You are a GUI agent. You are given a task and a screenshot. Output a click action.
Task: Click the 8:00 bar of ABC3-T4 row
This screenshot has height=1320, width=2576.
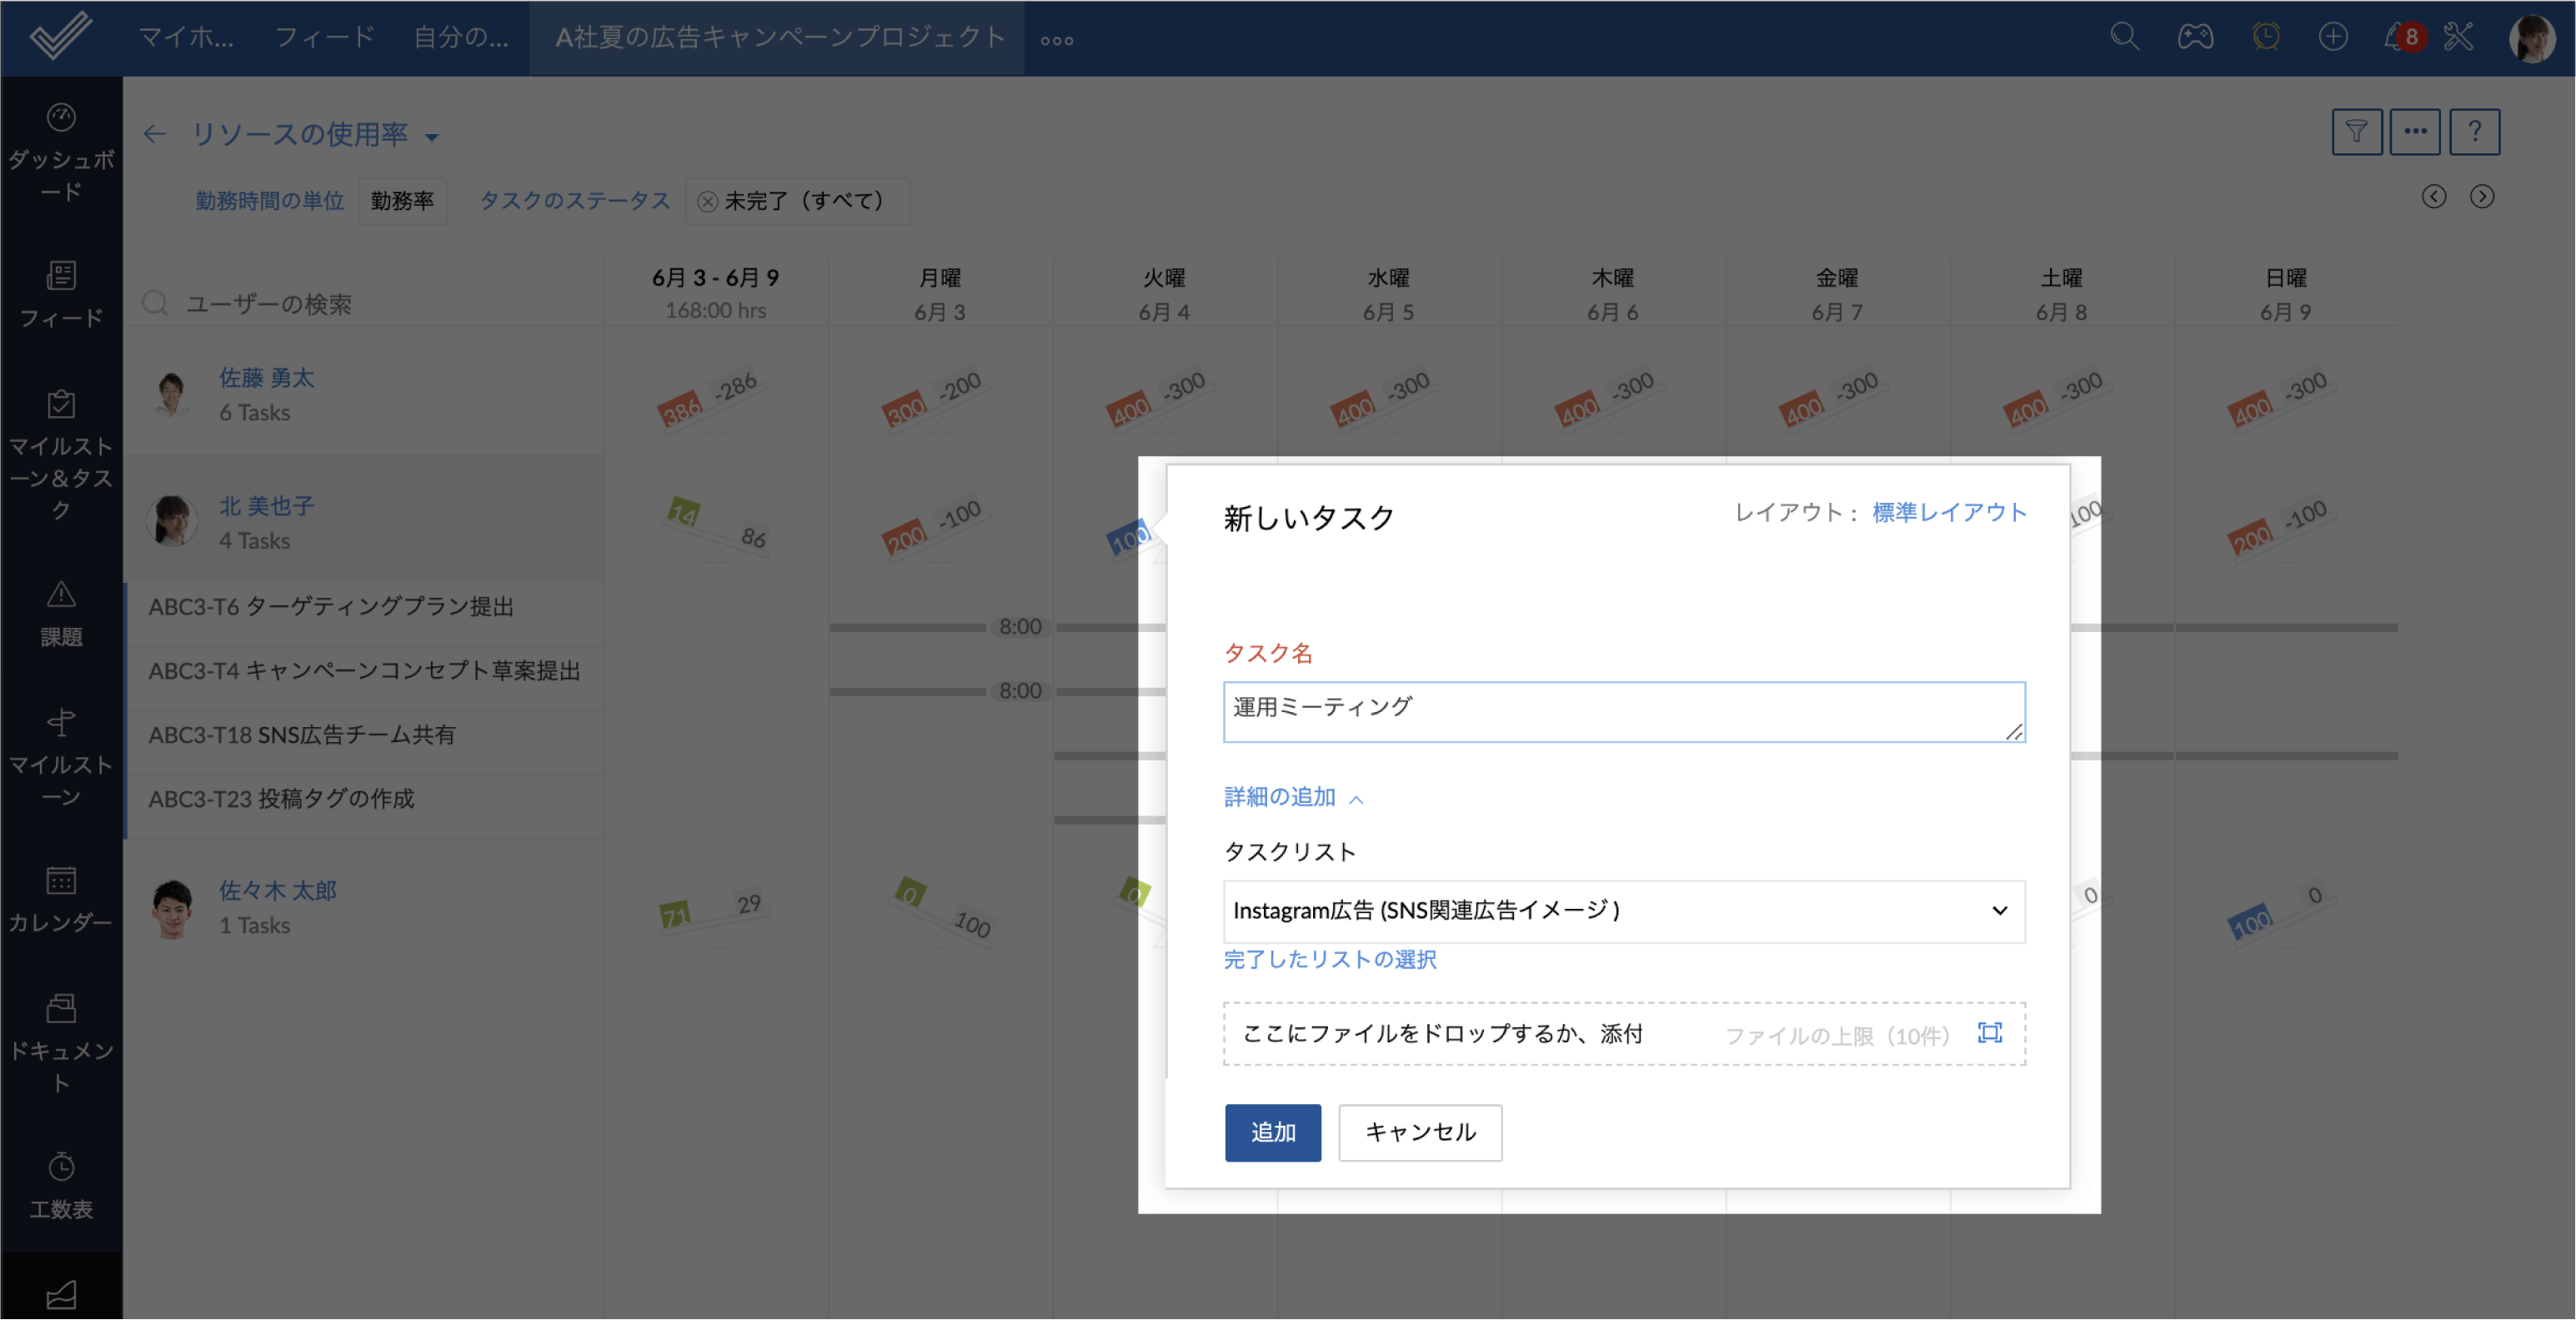pyautogui.click(x=1020, y=691)
